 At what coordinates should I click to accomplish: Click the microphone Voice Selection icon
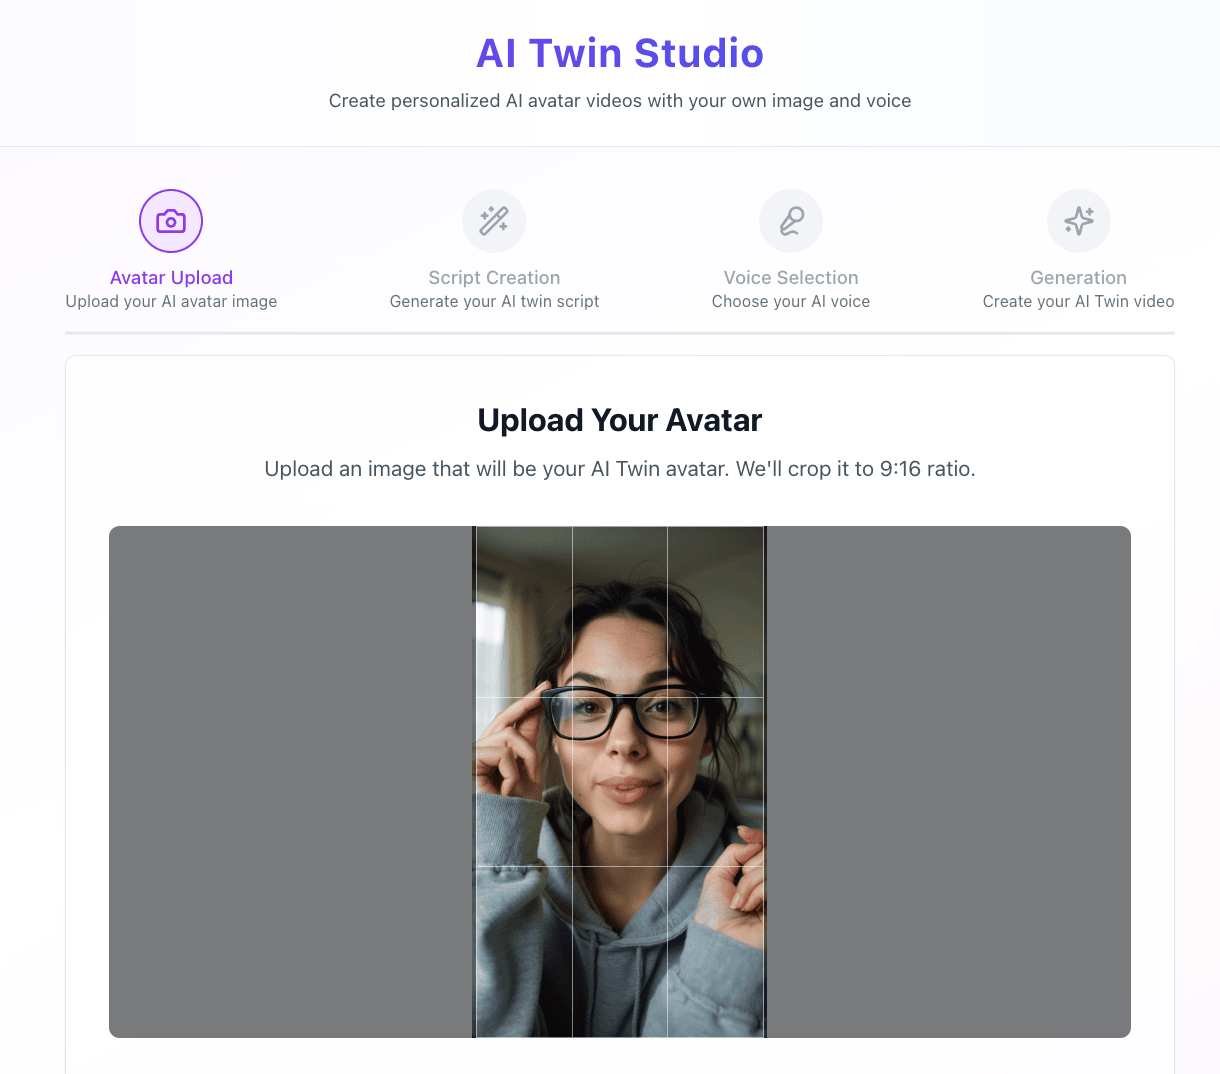791,221
